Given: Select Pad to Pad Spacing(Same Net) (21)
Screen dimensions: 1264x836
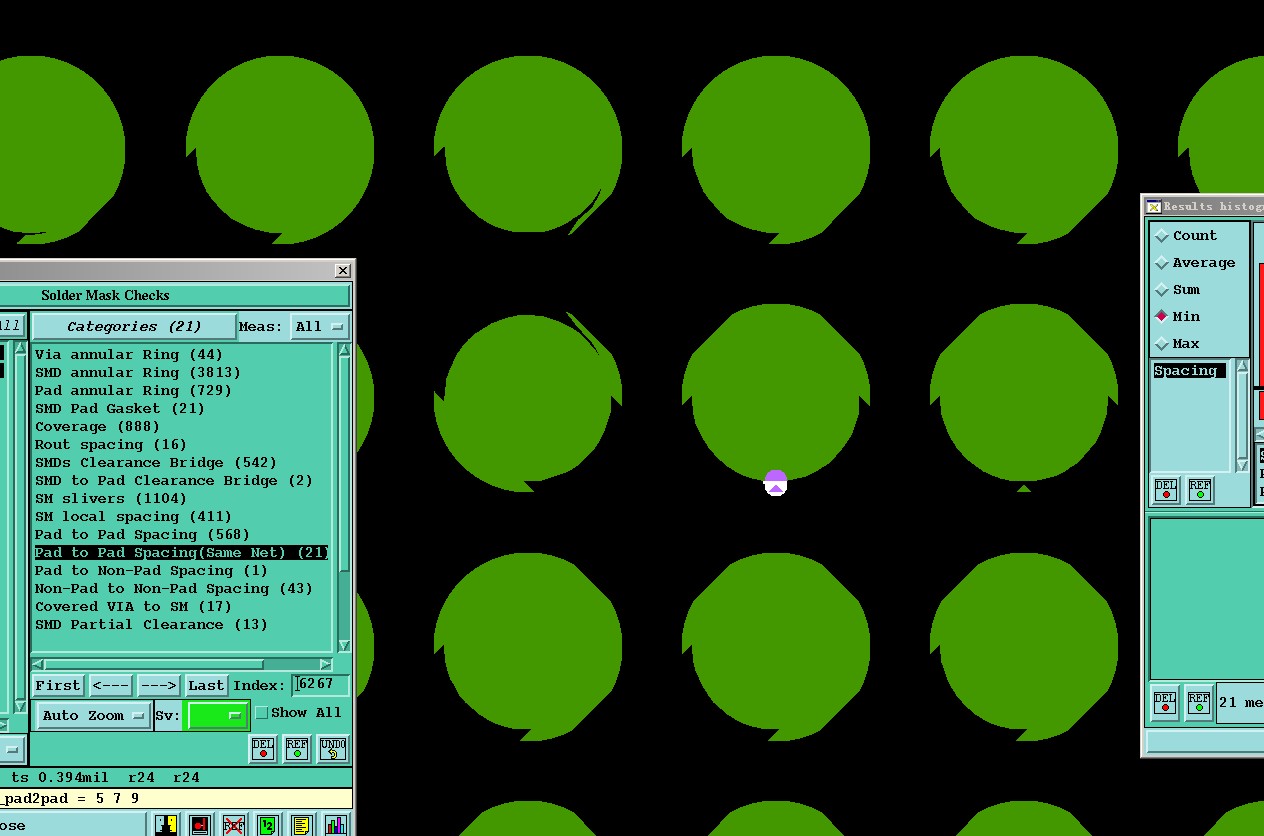Looking at the screenshot, I should point(181,553).
